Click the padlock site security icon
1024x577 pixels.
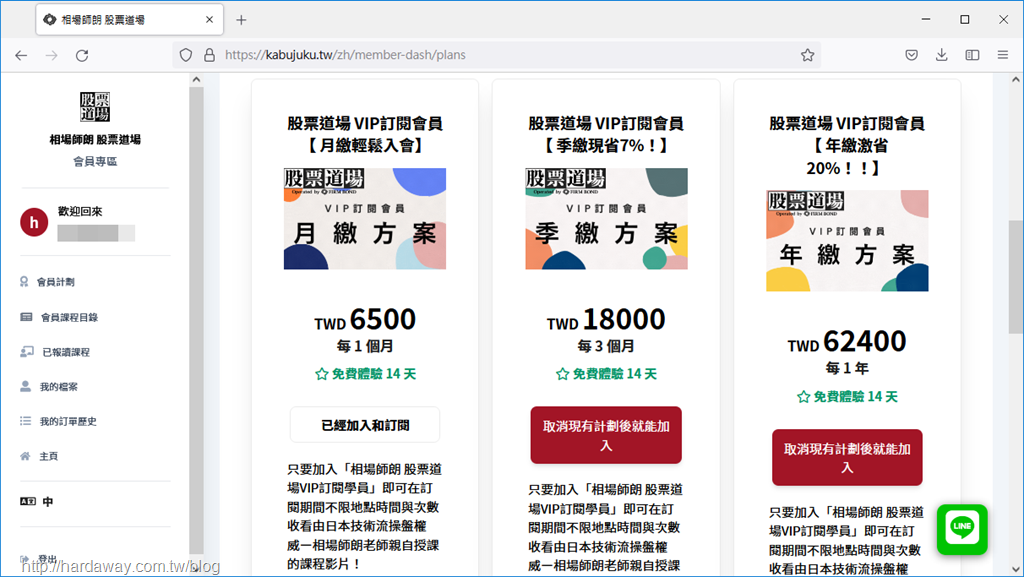[209, 55]
